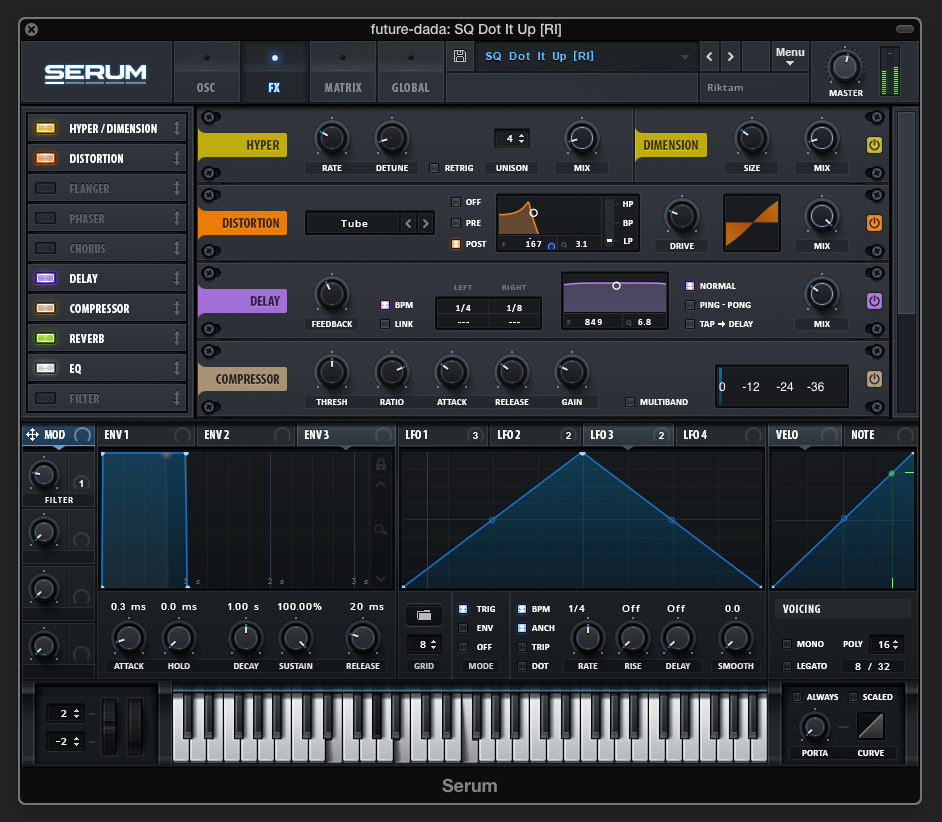Select the Compressor rack entry

(107, 308)
